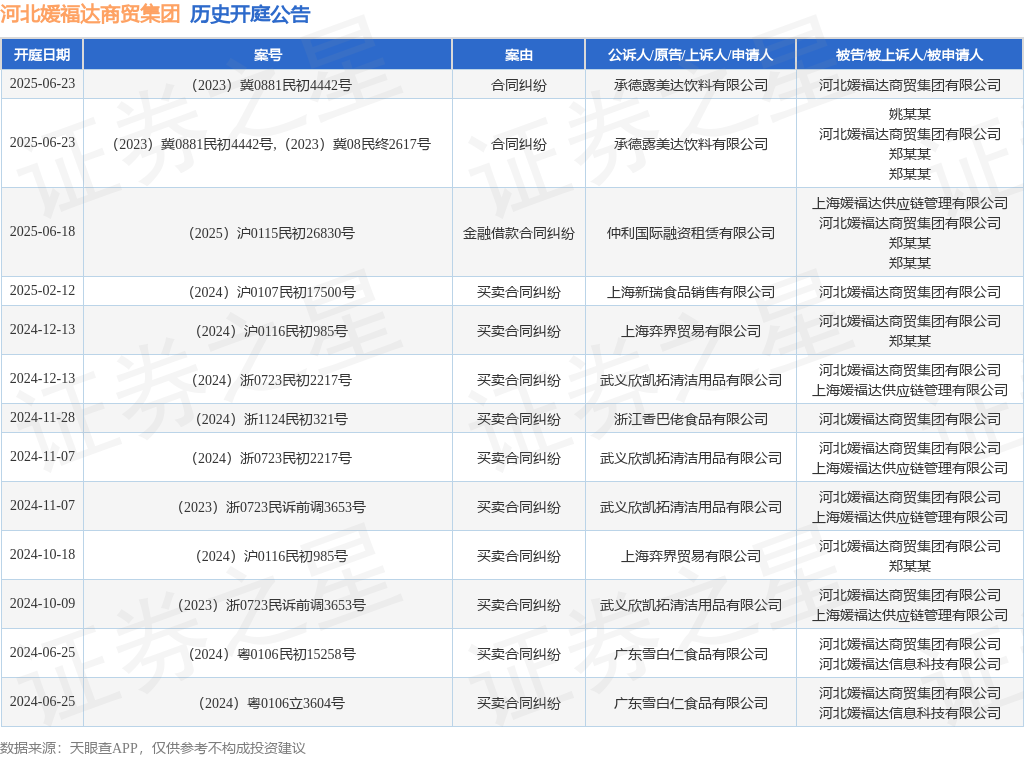Click the 数据来源 天眼查APP footer note

153,748
